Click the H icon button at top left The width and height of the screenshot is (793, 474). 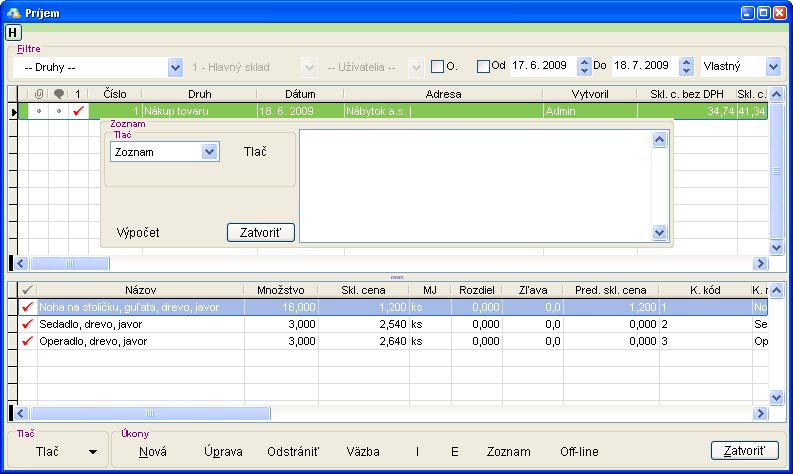click(13, 33)
